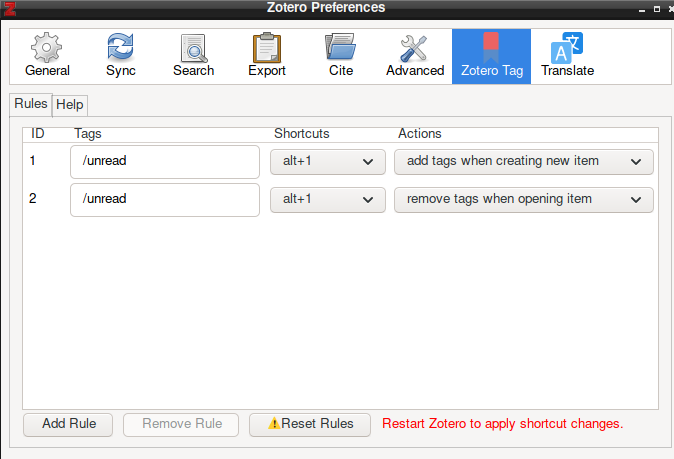Click the Remove Rule button
This screenshot has width=674, height=459.
point(181,424)
